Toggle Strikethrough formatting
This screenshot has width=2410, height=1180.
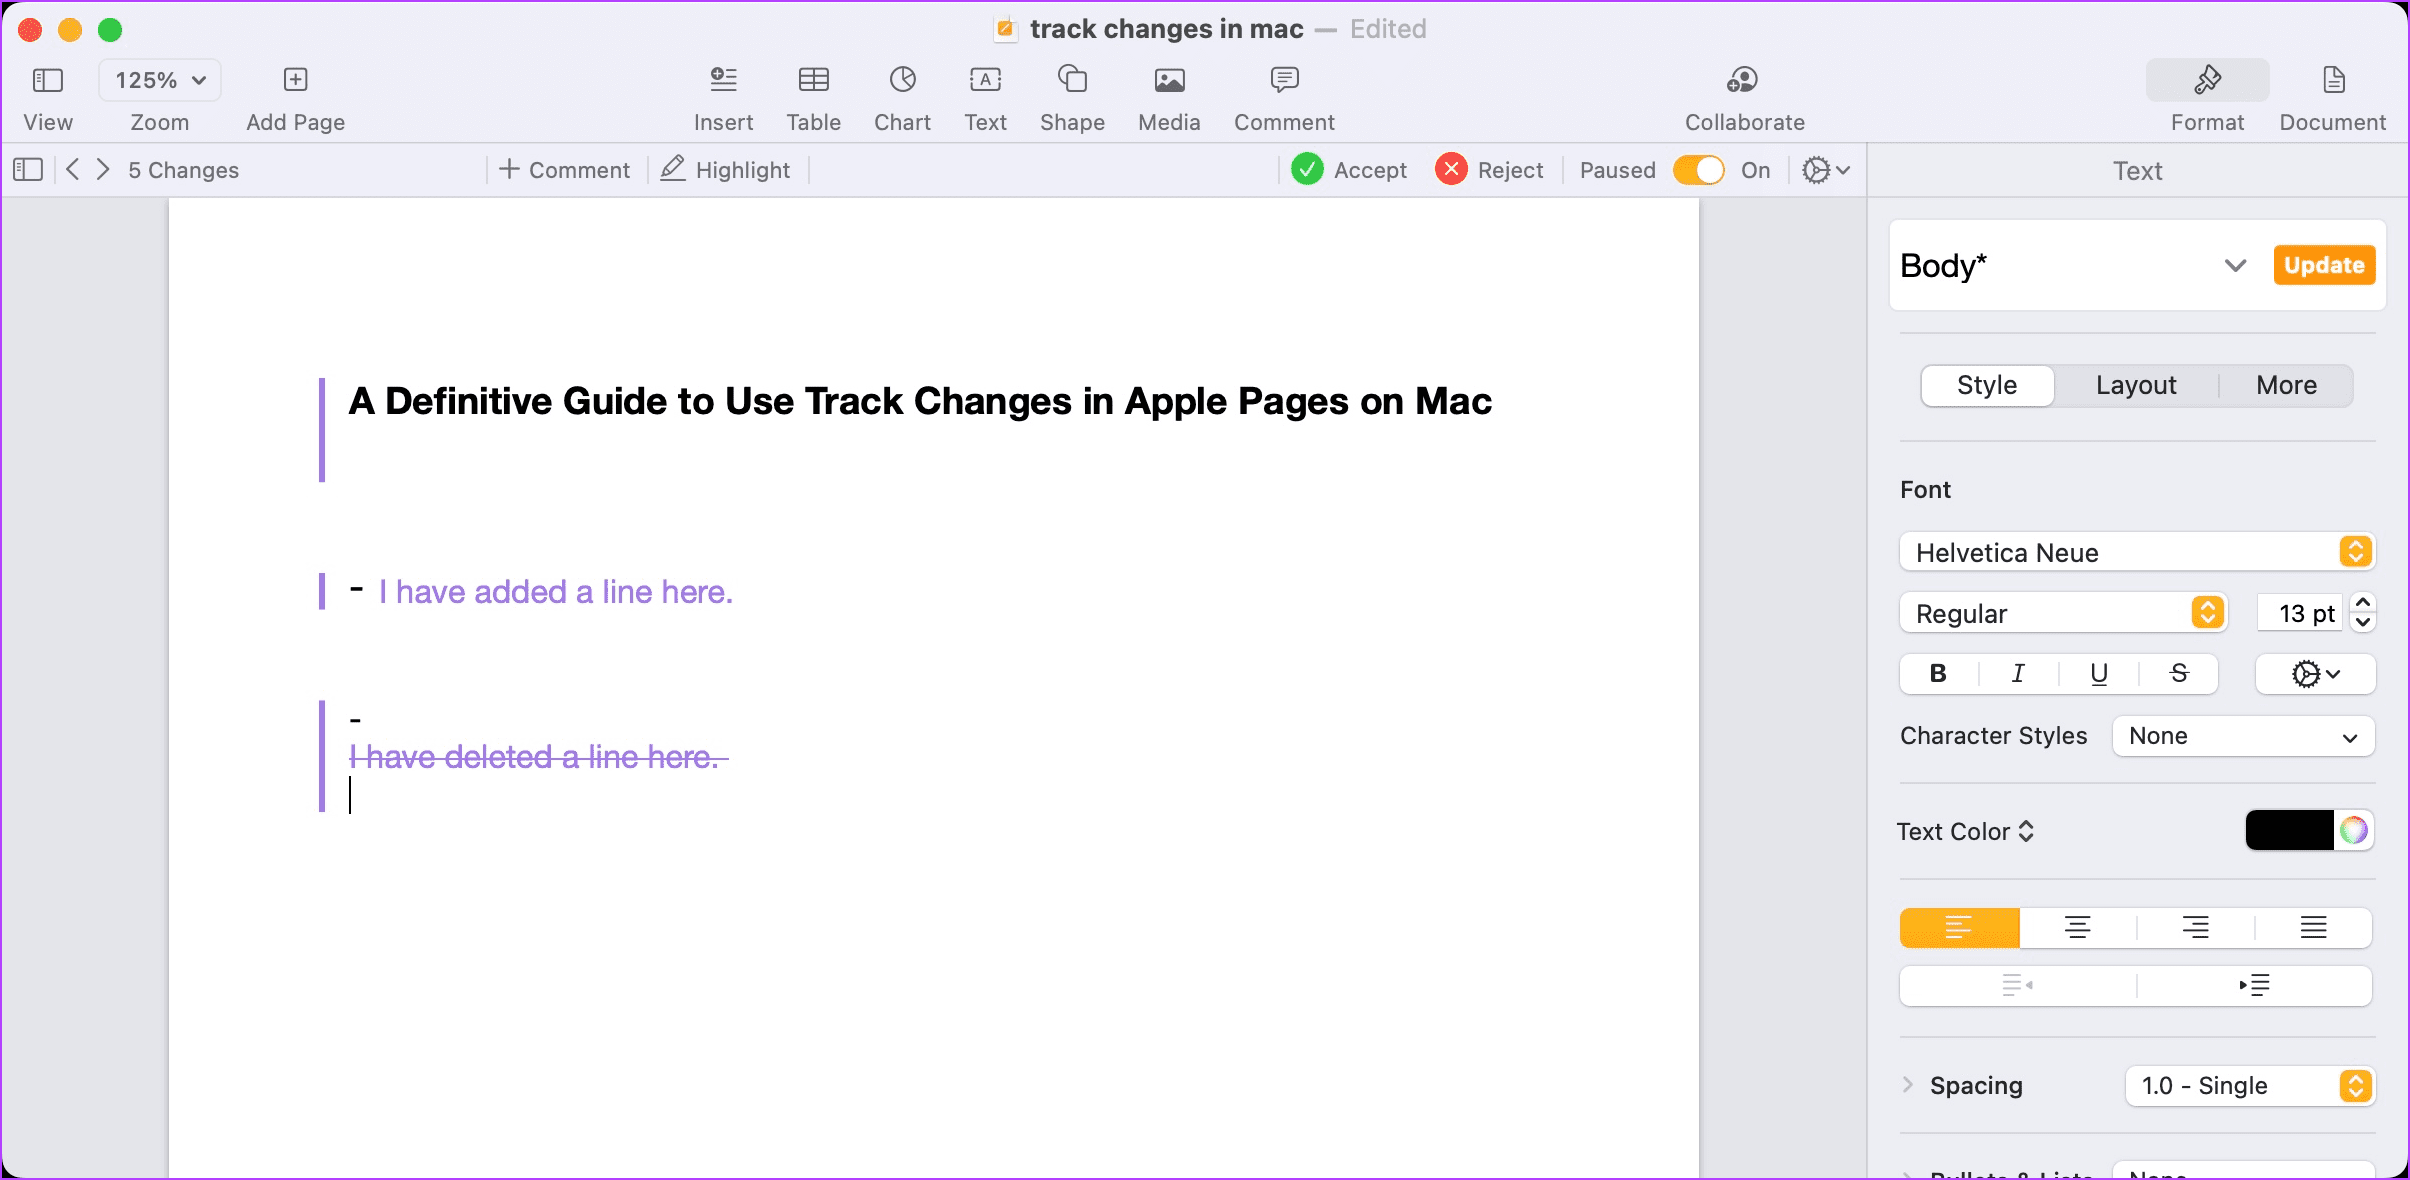[x=2179, y=674]
